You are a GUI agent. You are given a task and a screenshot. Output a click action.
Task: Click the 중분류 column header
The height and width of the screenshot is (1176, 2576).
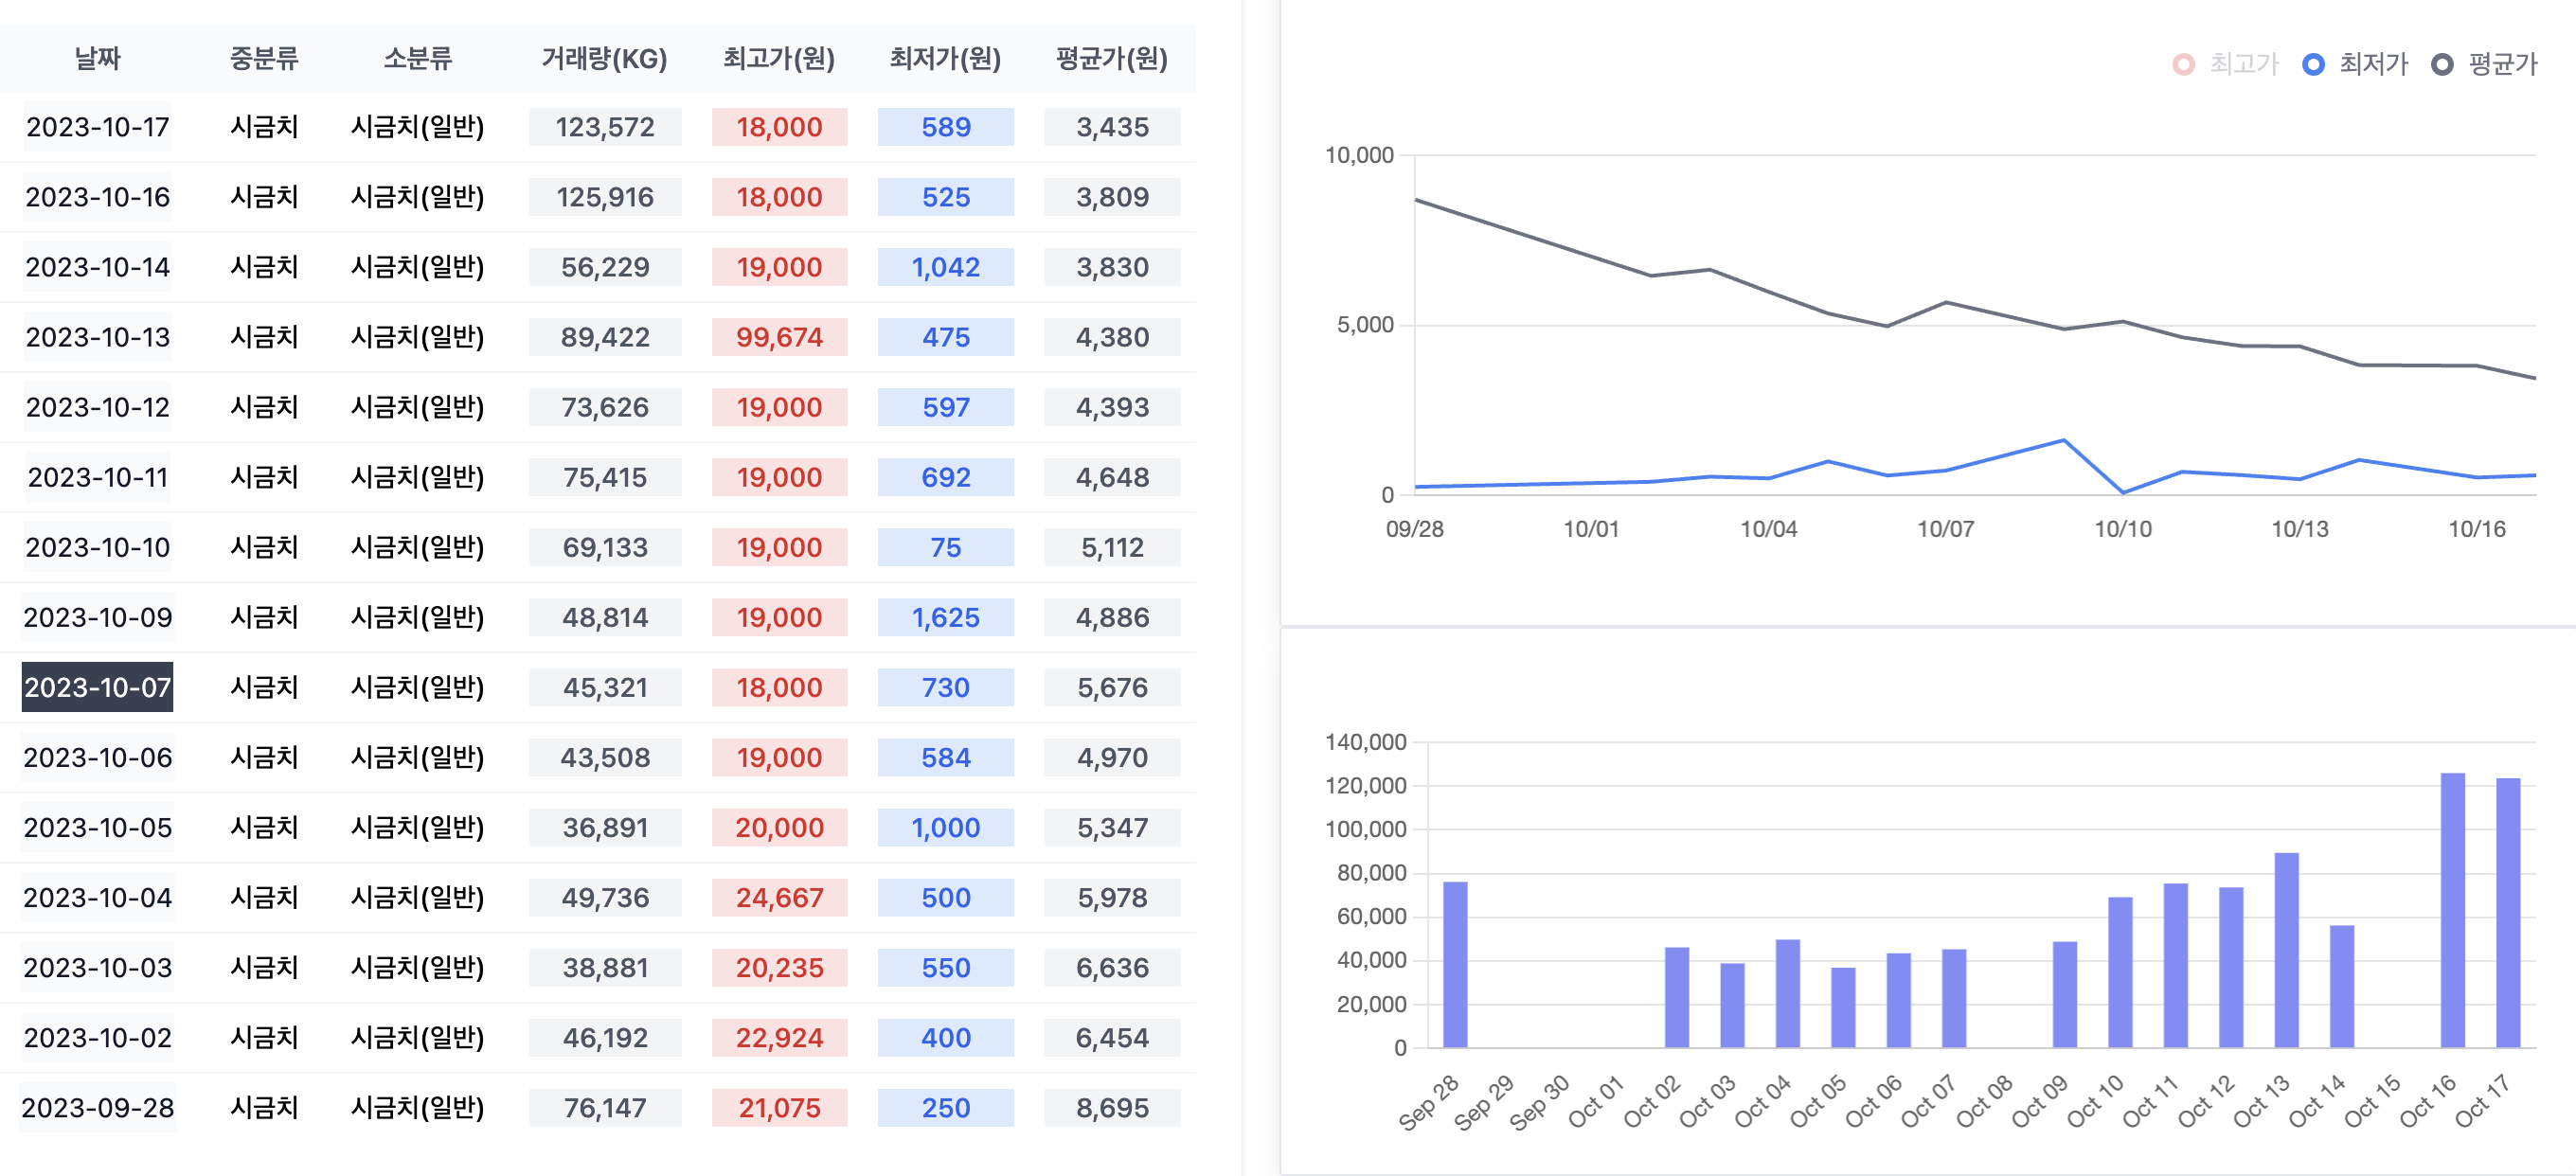(x=264, y=58)
